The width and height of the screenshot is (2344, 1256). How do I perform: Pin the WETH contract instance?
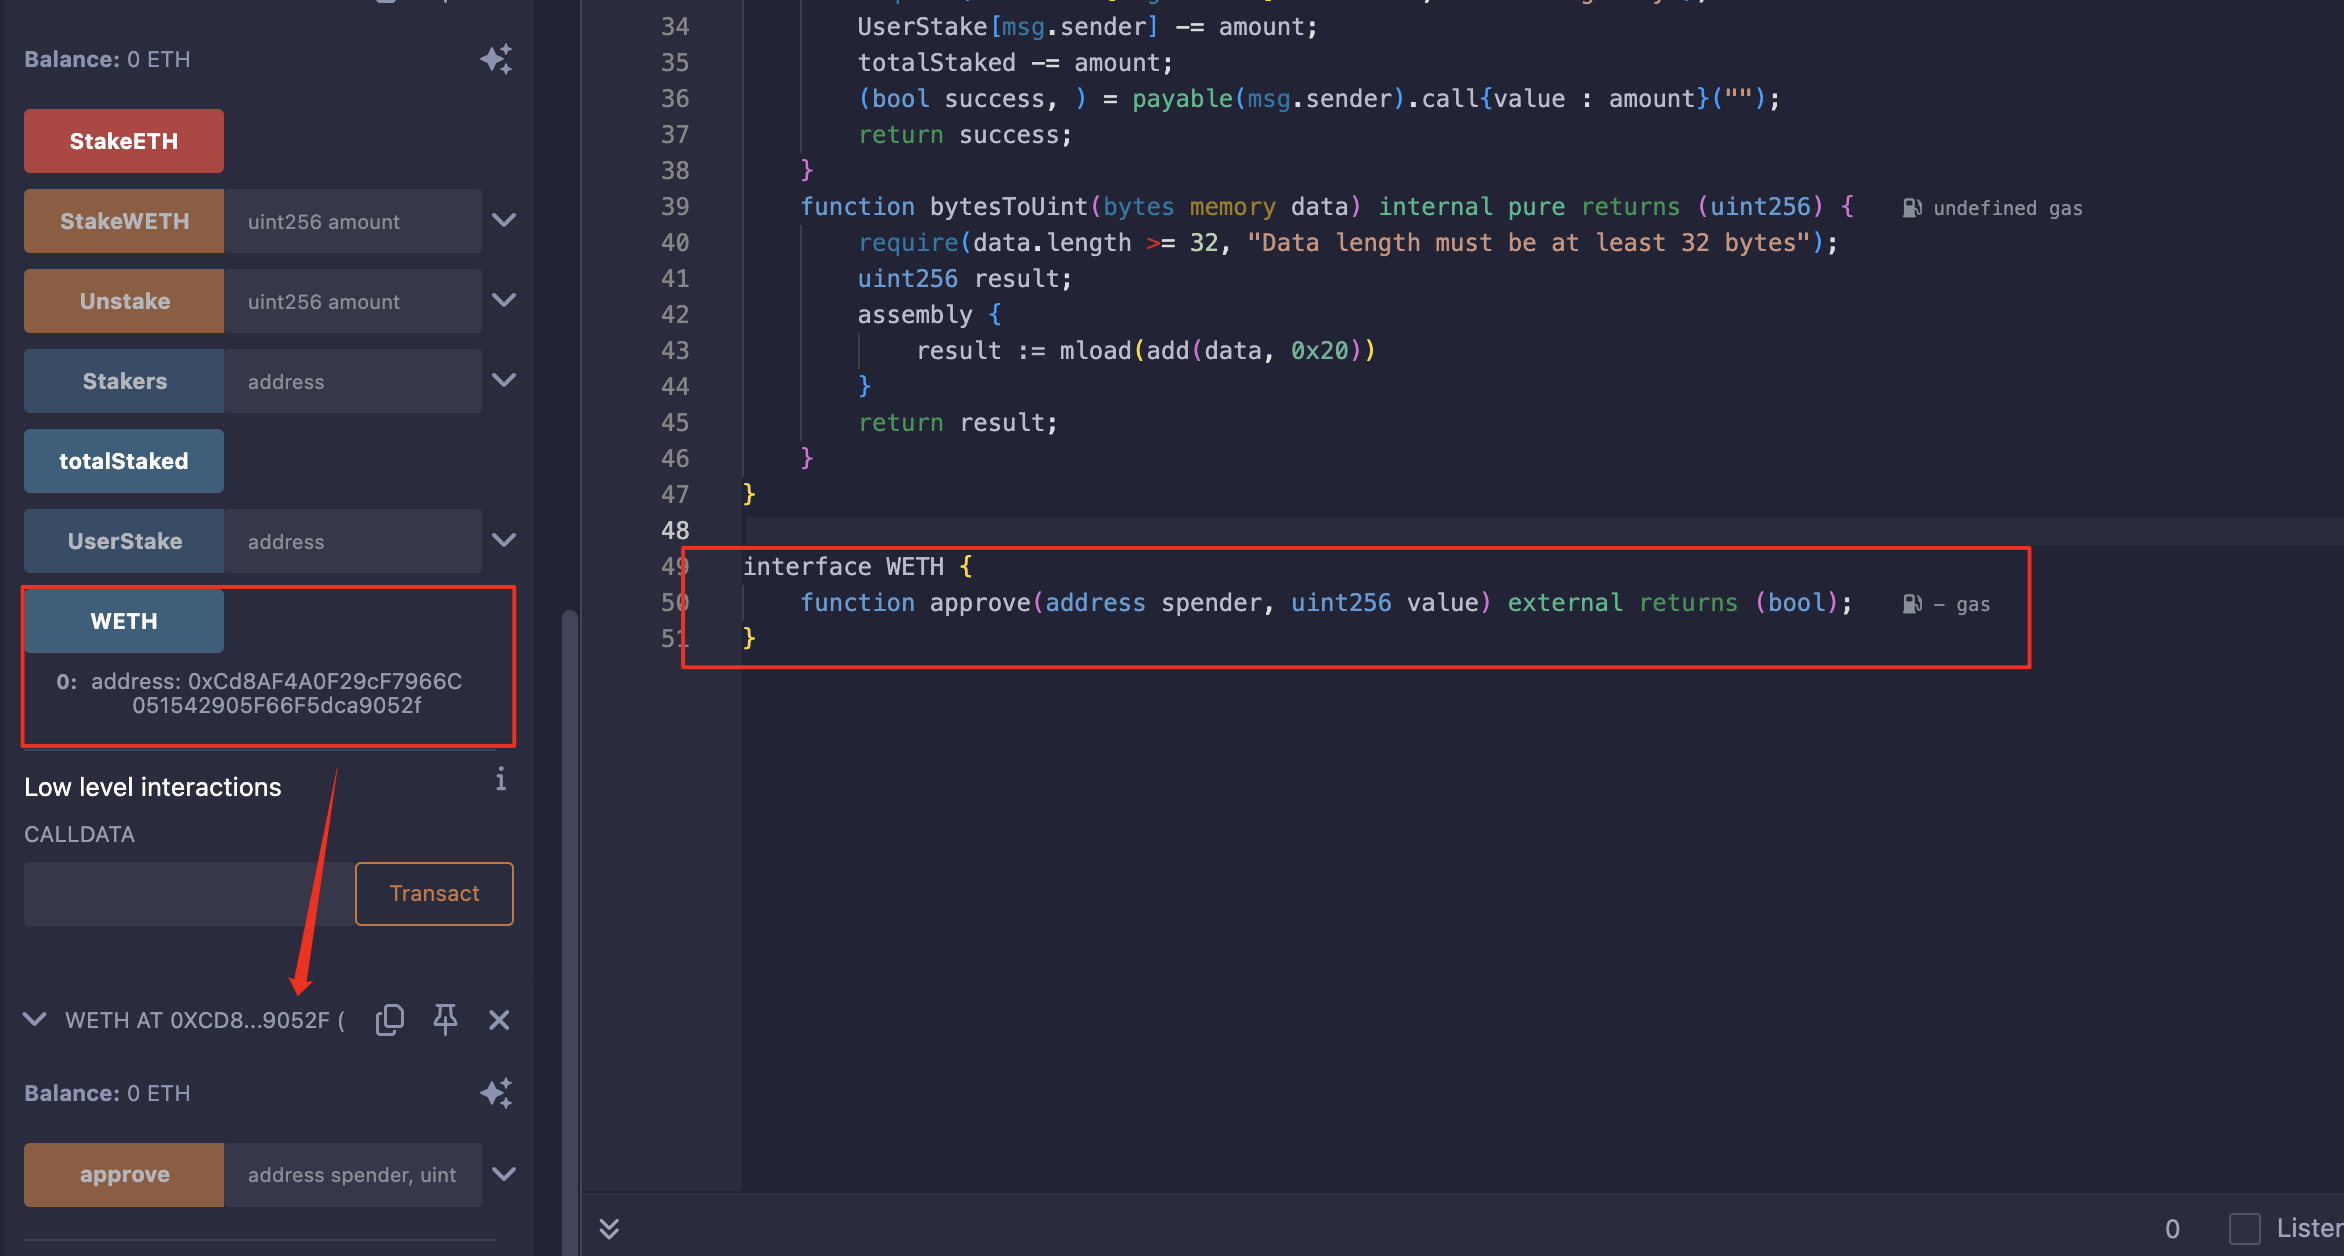[x=445, y=1019]
